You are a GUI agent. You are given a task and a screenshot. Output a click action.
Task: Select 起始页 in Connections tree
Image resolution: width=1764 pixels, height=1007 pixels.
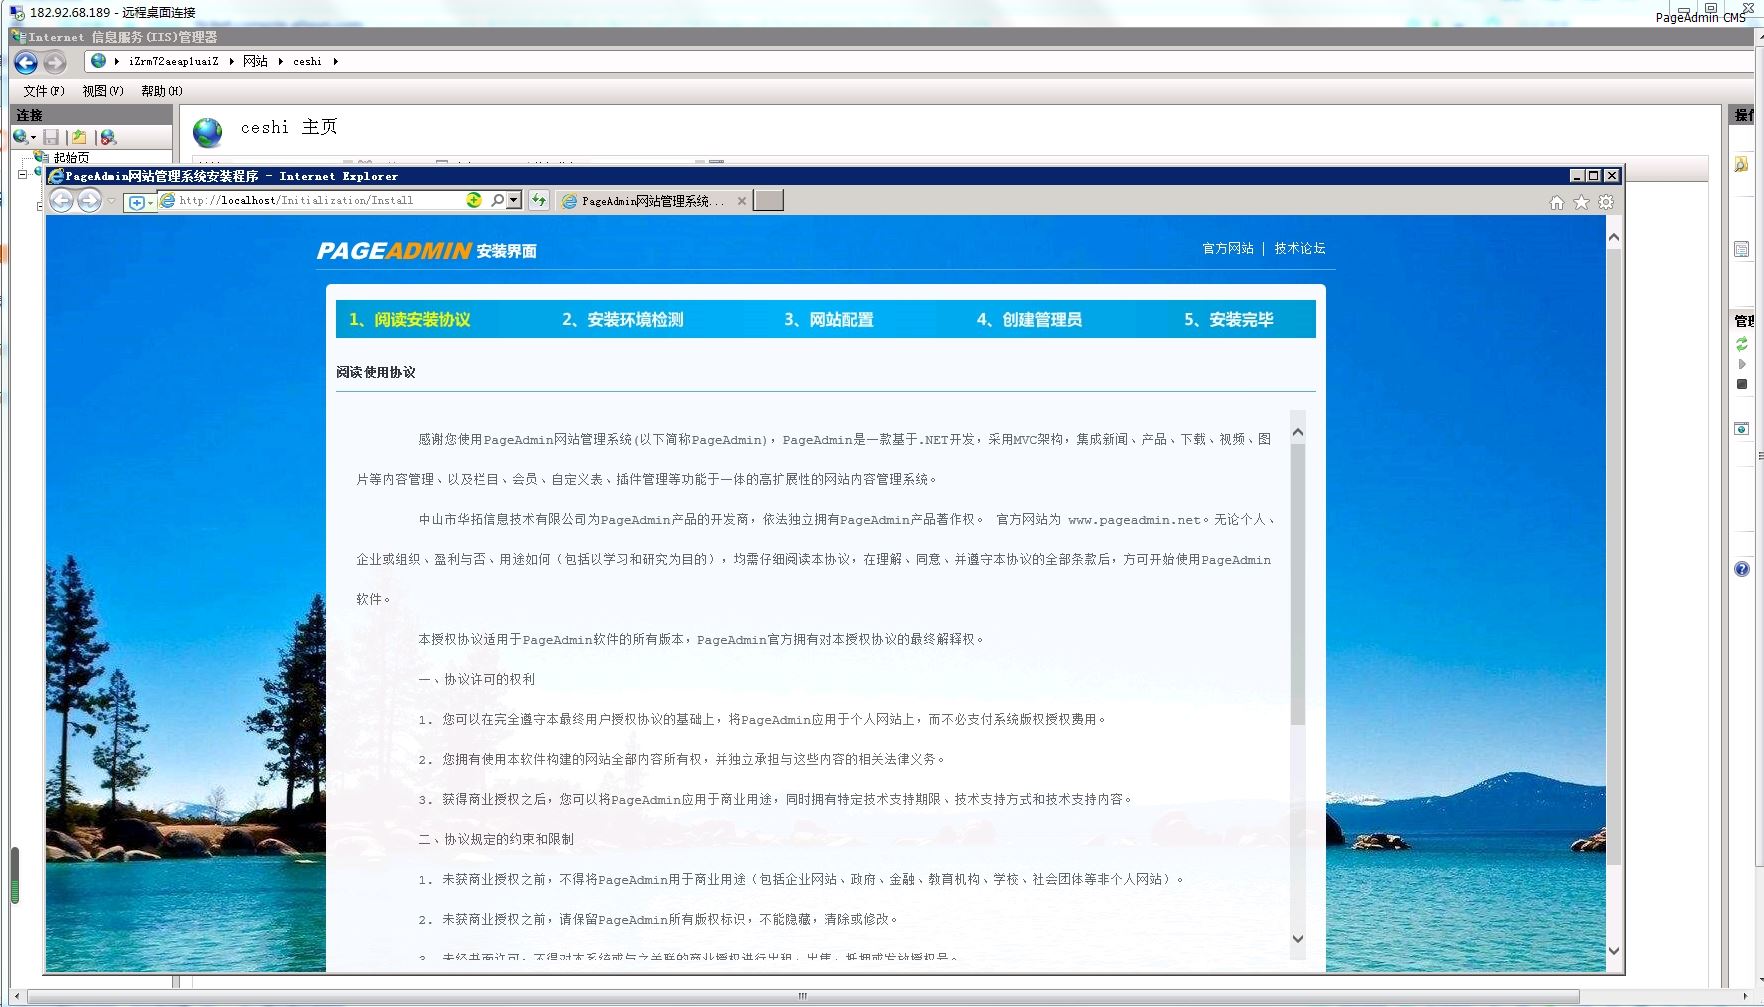(x=71, y=157)
